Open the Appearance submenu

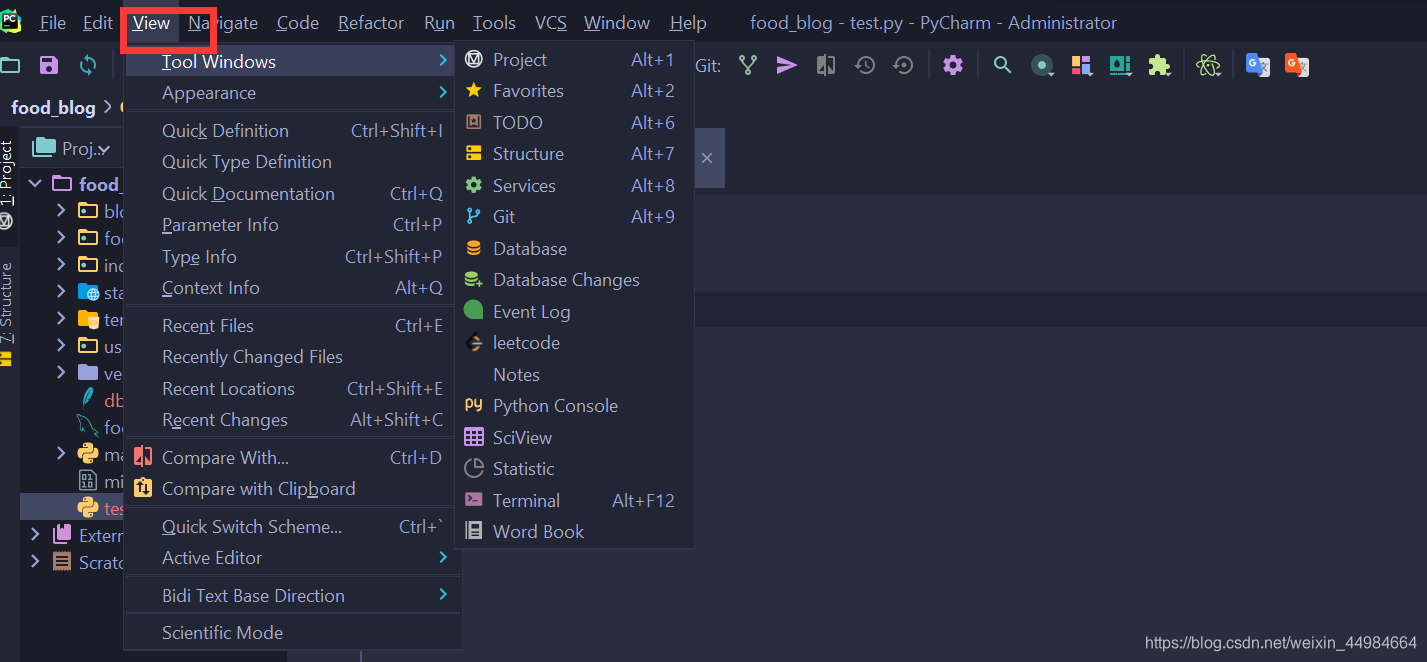(x=291, y=93)
